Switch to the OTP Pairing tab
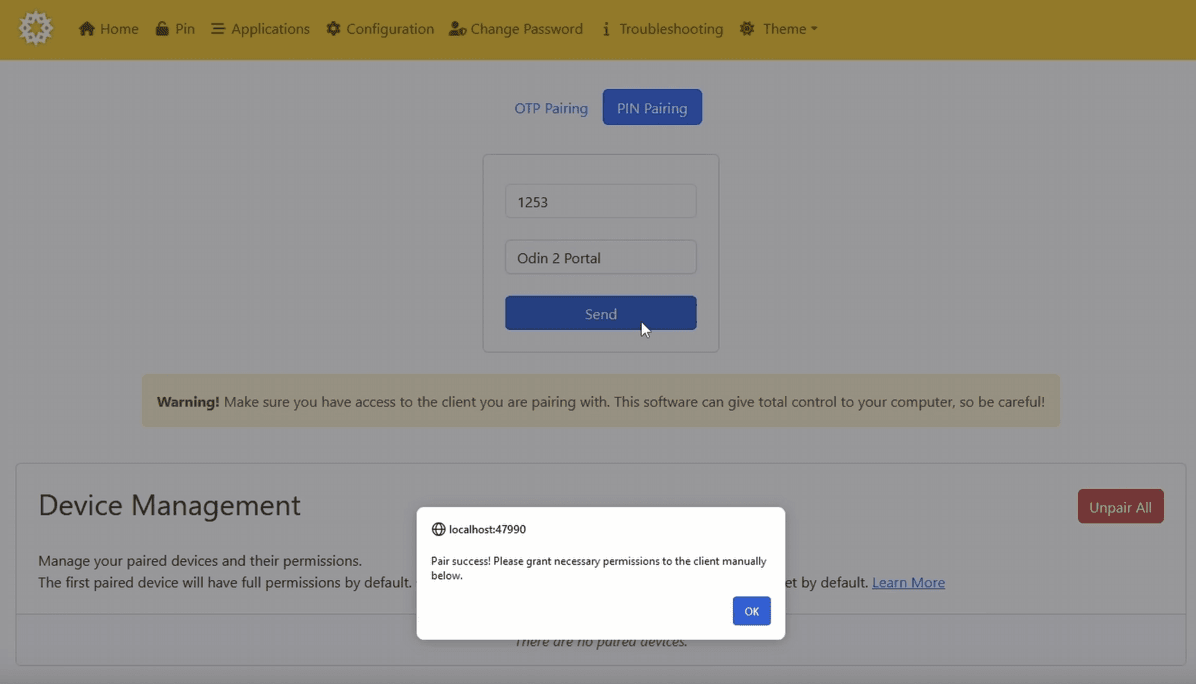This screenshot has width=1196, height=684. pyautogui.click(x=551, y=108)
